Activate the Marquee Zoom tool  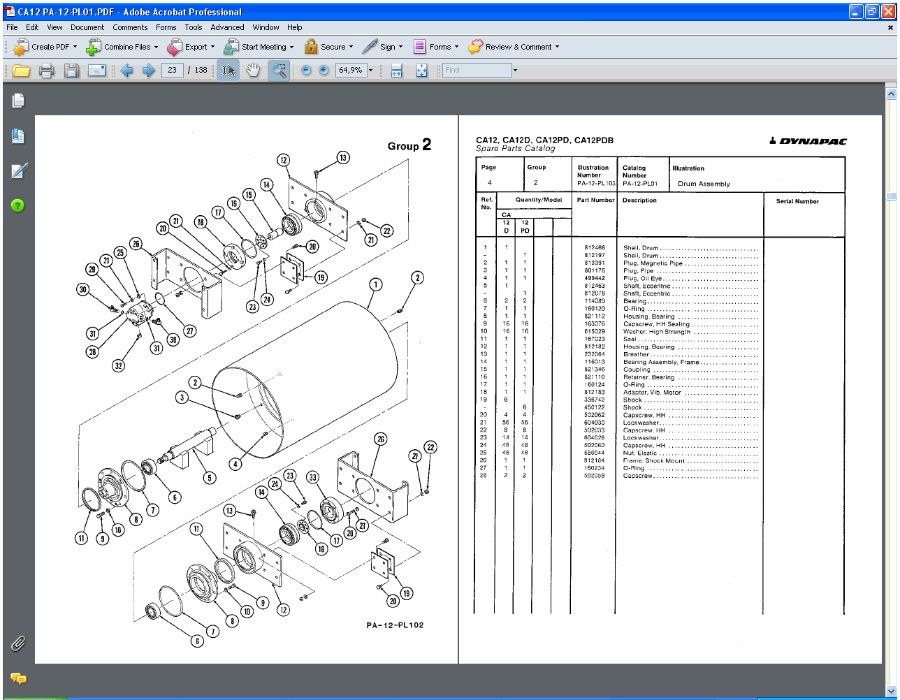[x=279, y=71]
